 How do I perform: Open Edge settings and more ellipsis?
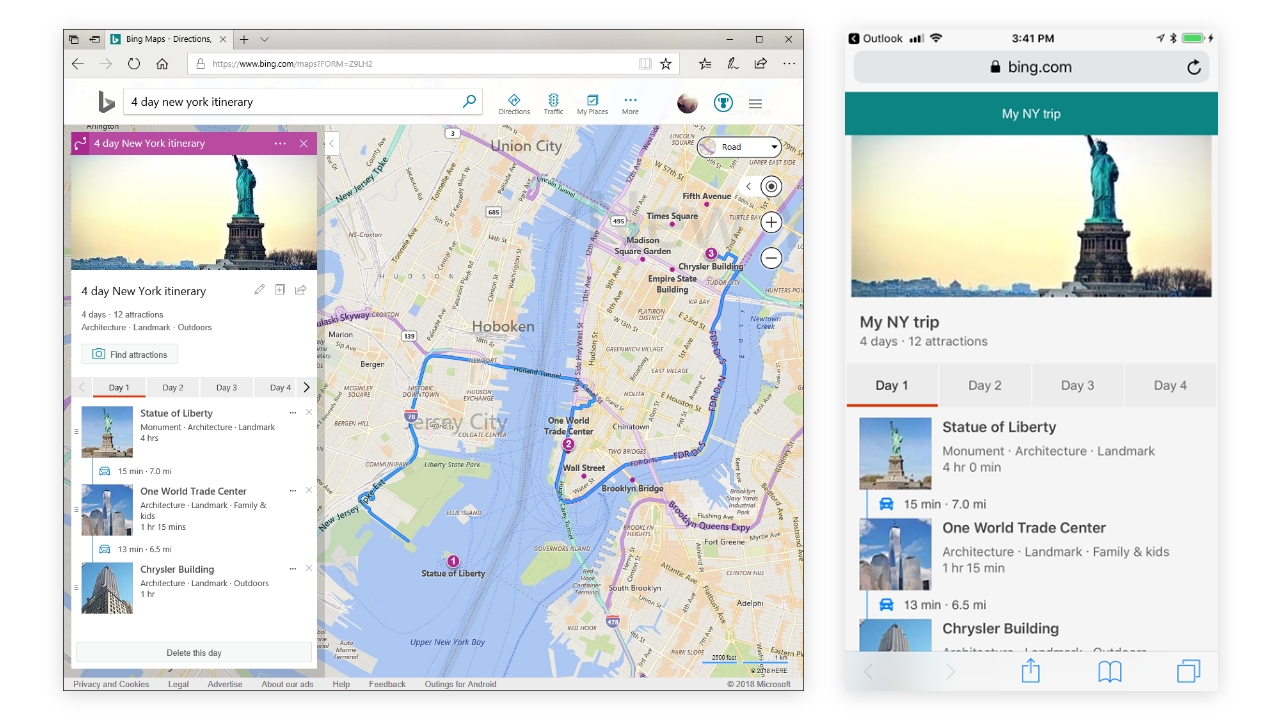click(788, 63)
